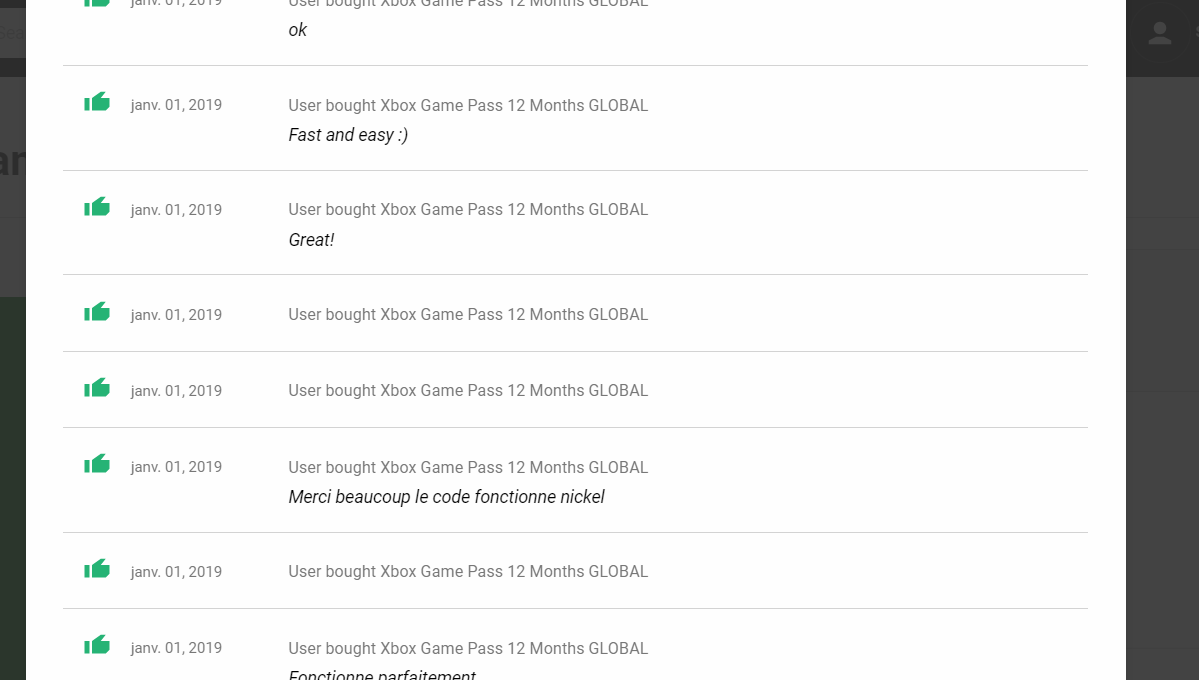Click the dimmed search field behind the overlay
1199x680 pixels.
click(x=13, y=33)
